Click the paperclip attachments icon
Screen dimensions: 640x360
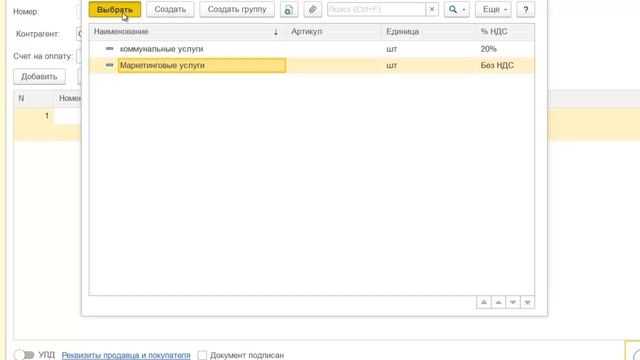click(313, 9)
